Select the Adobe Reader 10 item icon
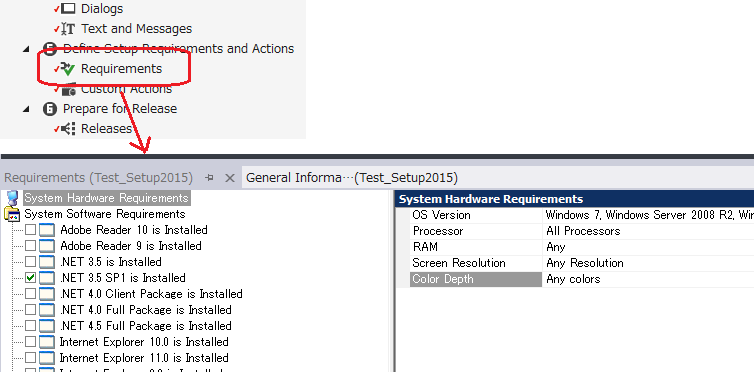This screenshot has width=754, height=372. click(x=47, y=230)
